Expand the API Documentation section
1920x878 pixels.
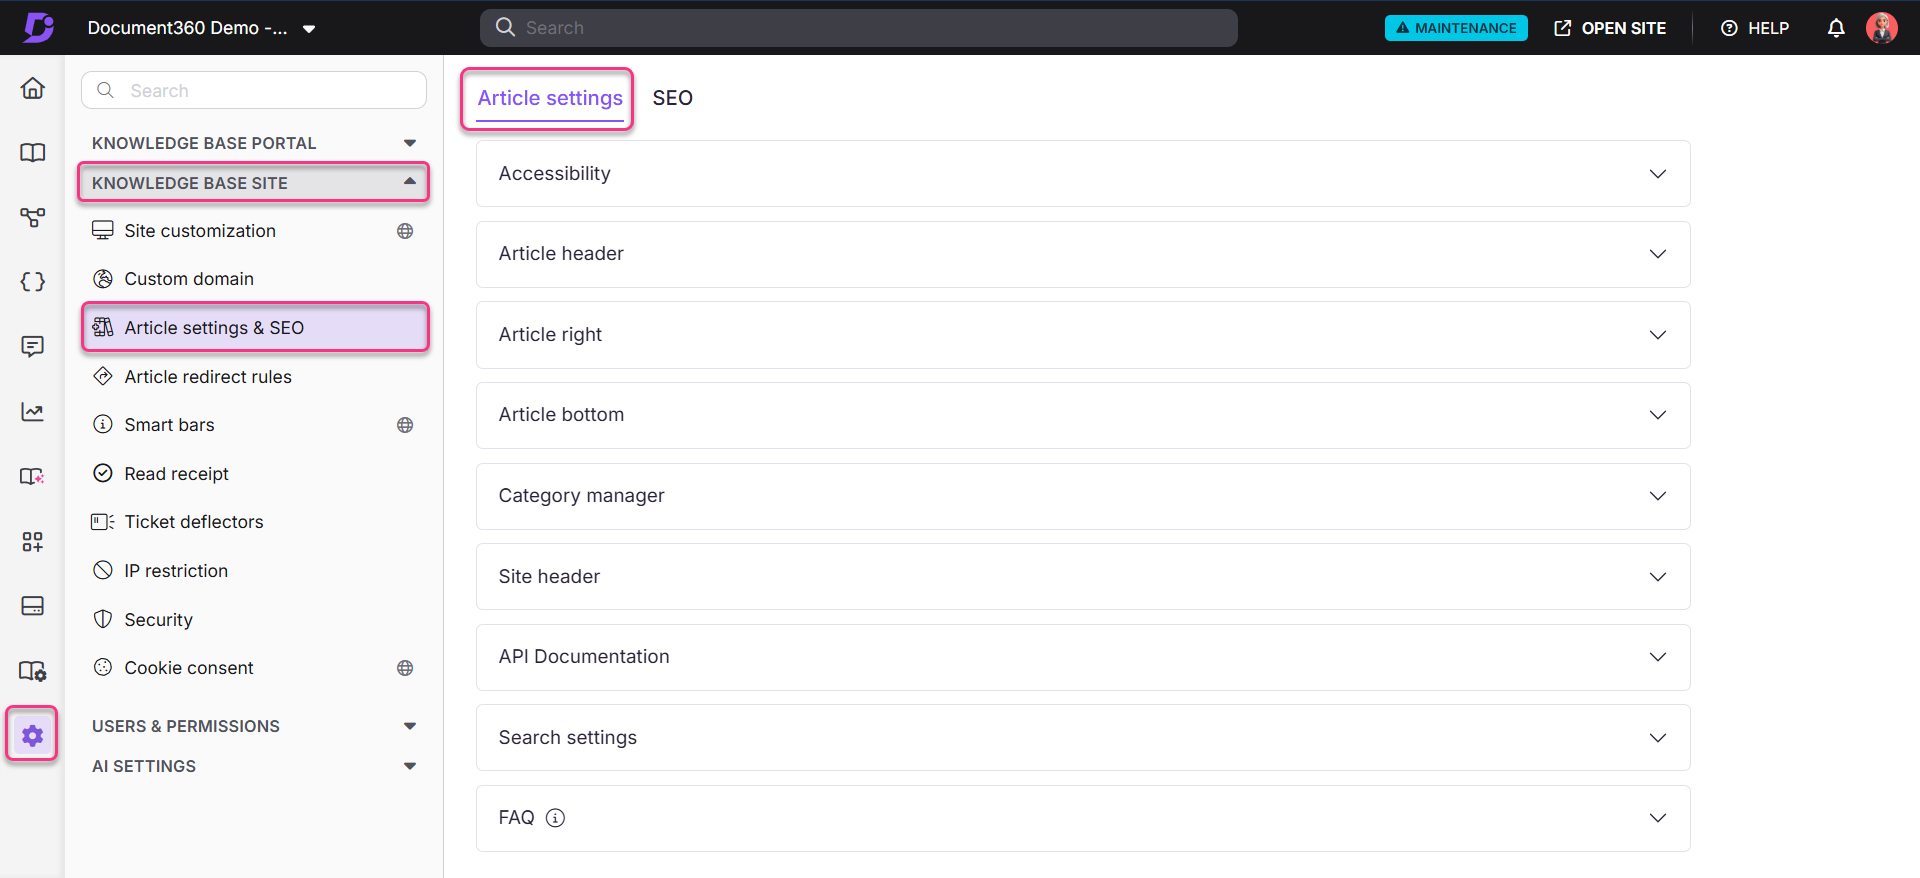tap(1083, 657)
